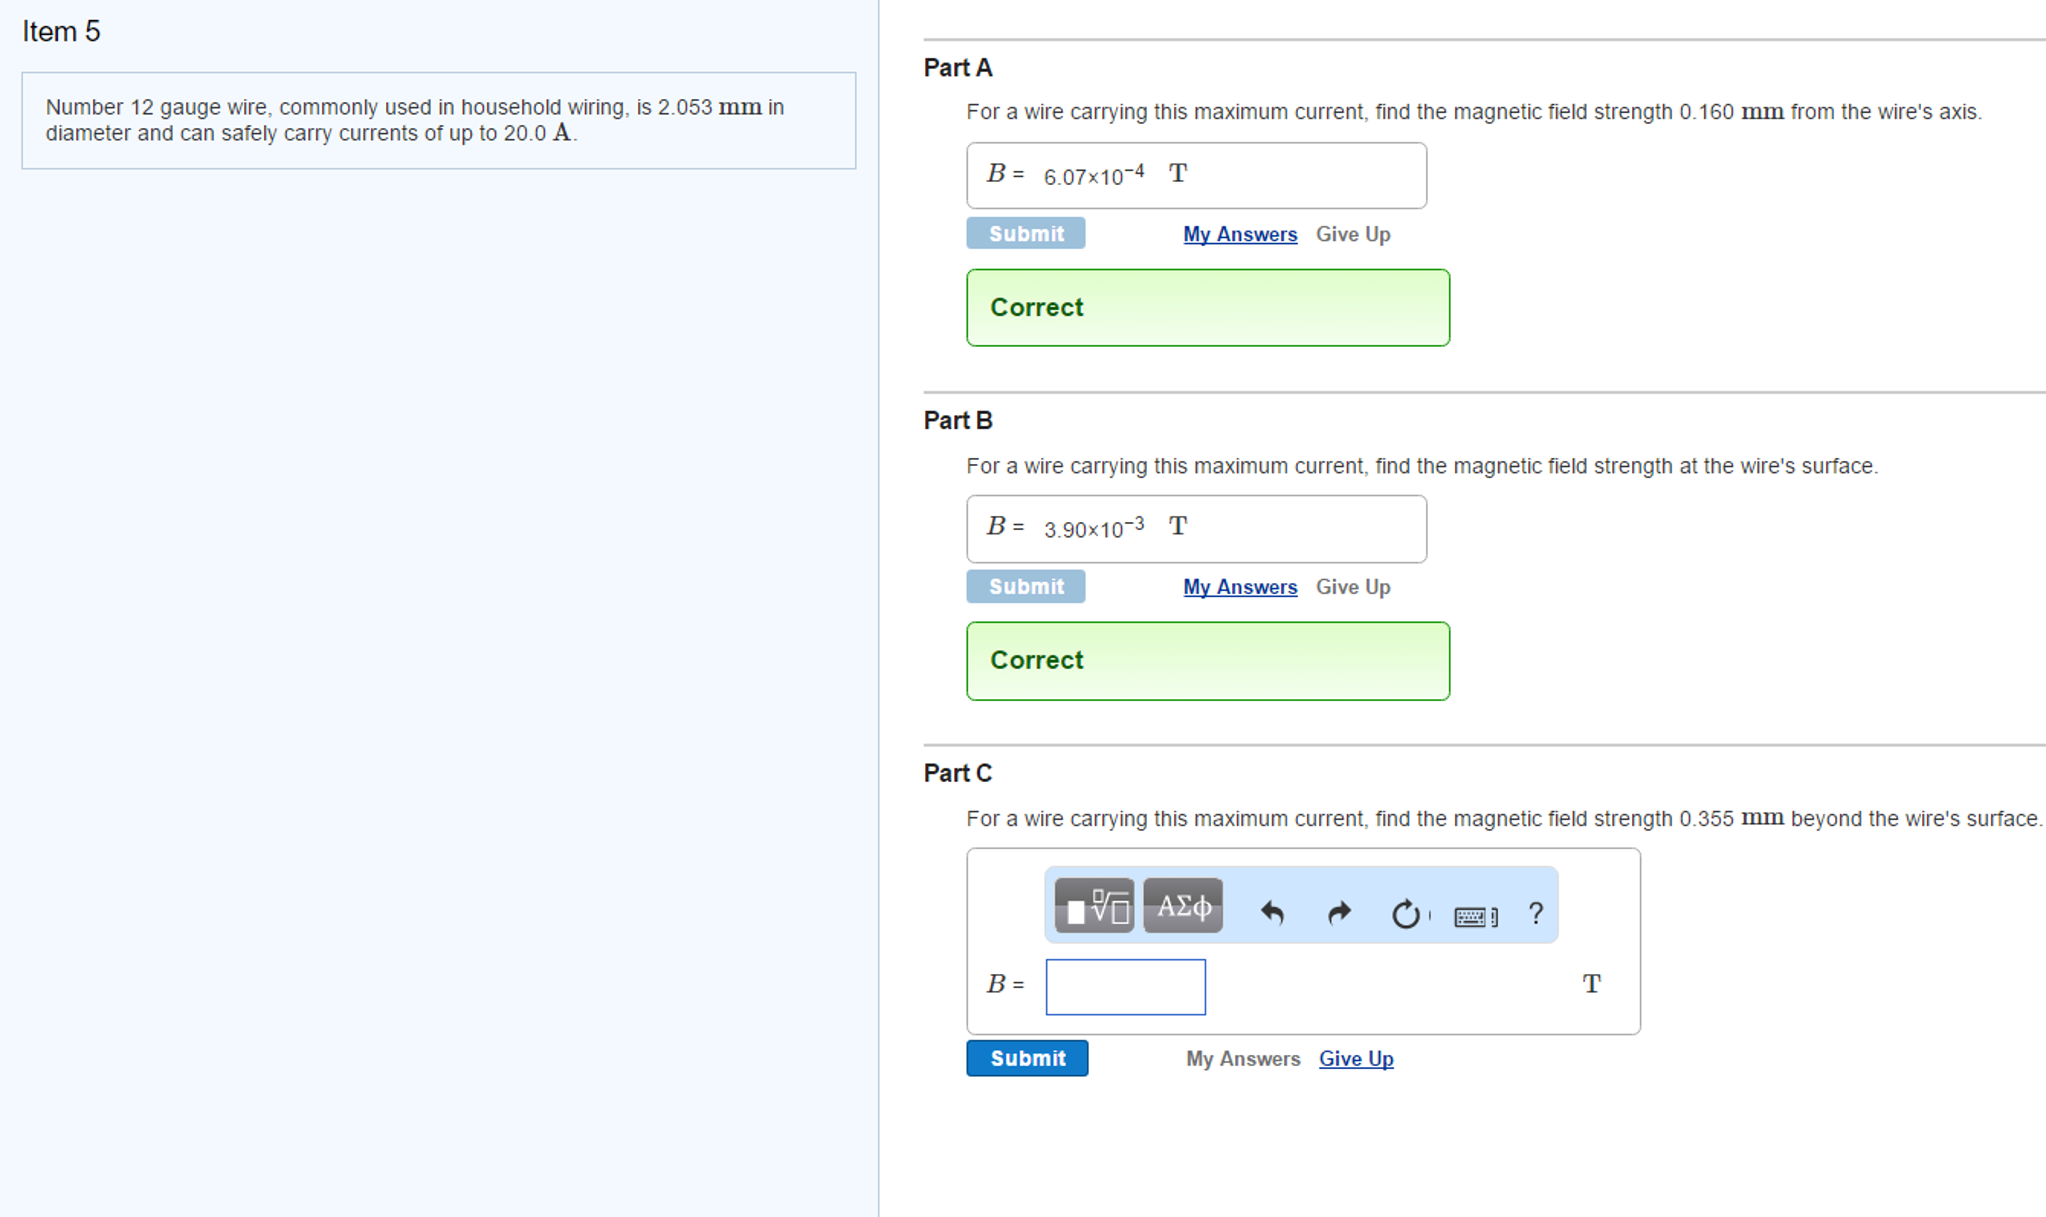Click Give Up link under Part C
This screenshot has height=1217, width=2046.
(x=1355, y=1058)
